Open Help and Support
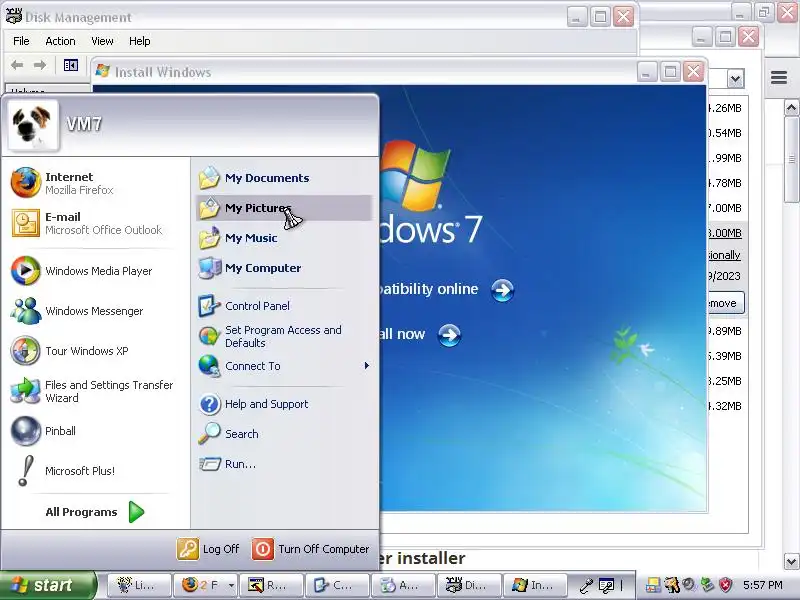 click(x=284, y=404)
